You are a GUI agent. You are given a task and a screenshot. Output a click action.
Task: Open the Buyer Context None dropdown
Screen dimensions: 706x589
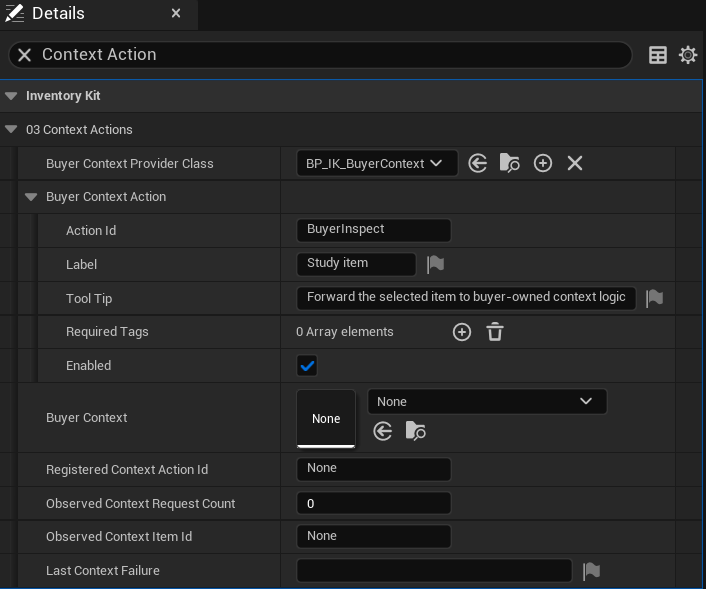tap(487, 402)
